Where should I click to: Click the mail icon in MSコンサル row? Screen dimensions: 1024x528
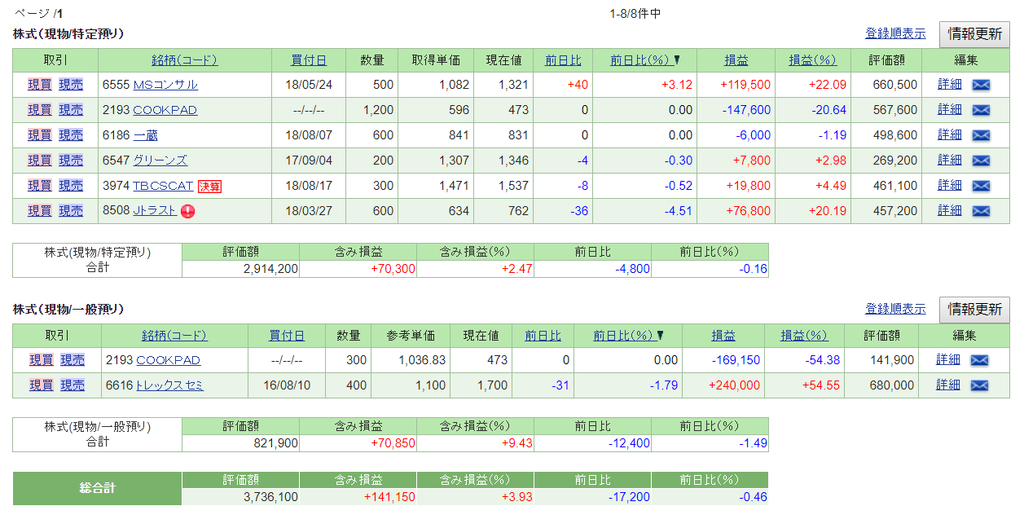(981, 85)
